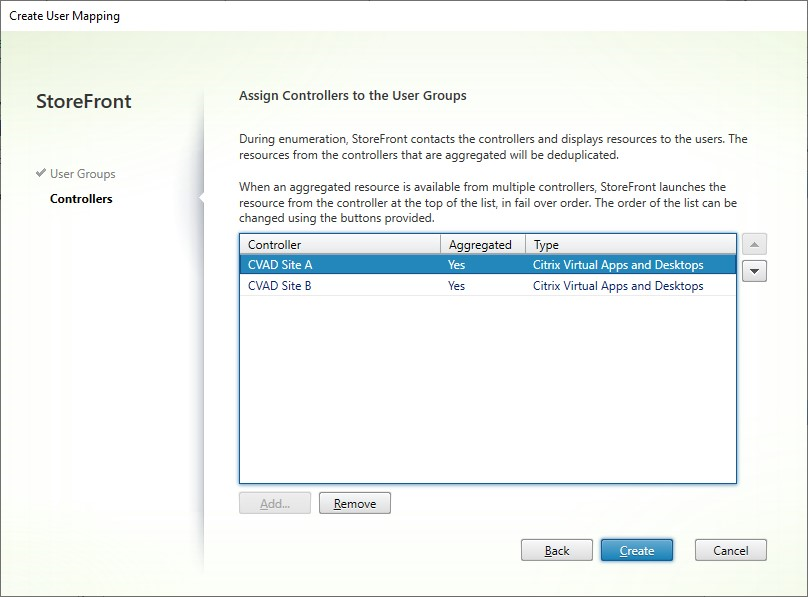Cancel the Create User Mapping wizard

click(x=730, y=550)
